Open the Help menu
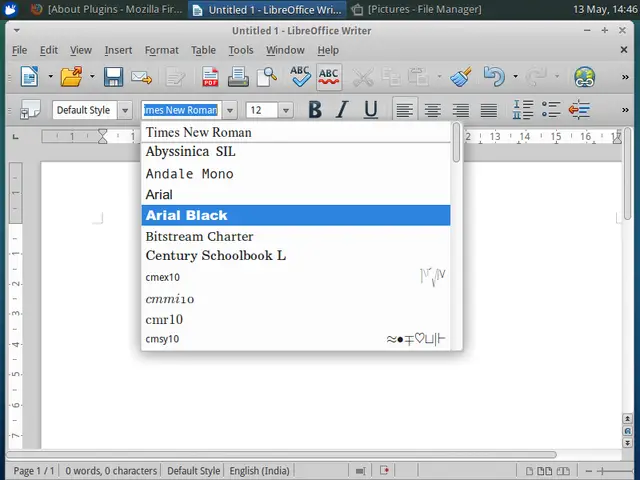The image size is (640, 480). 328,50
